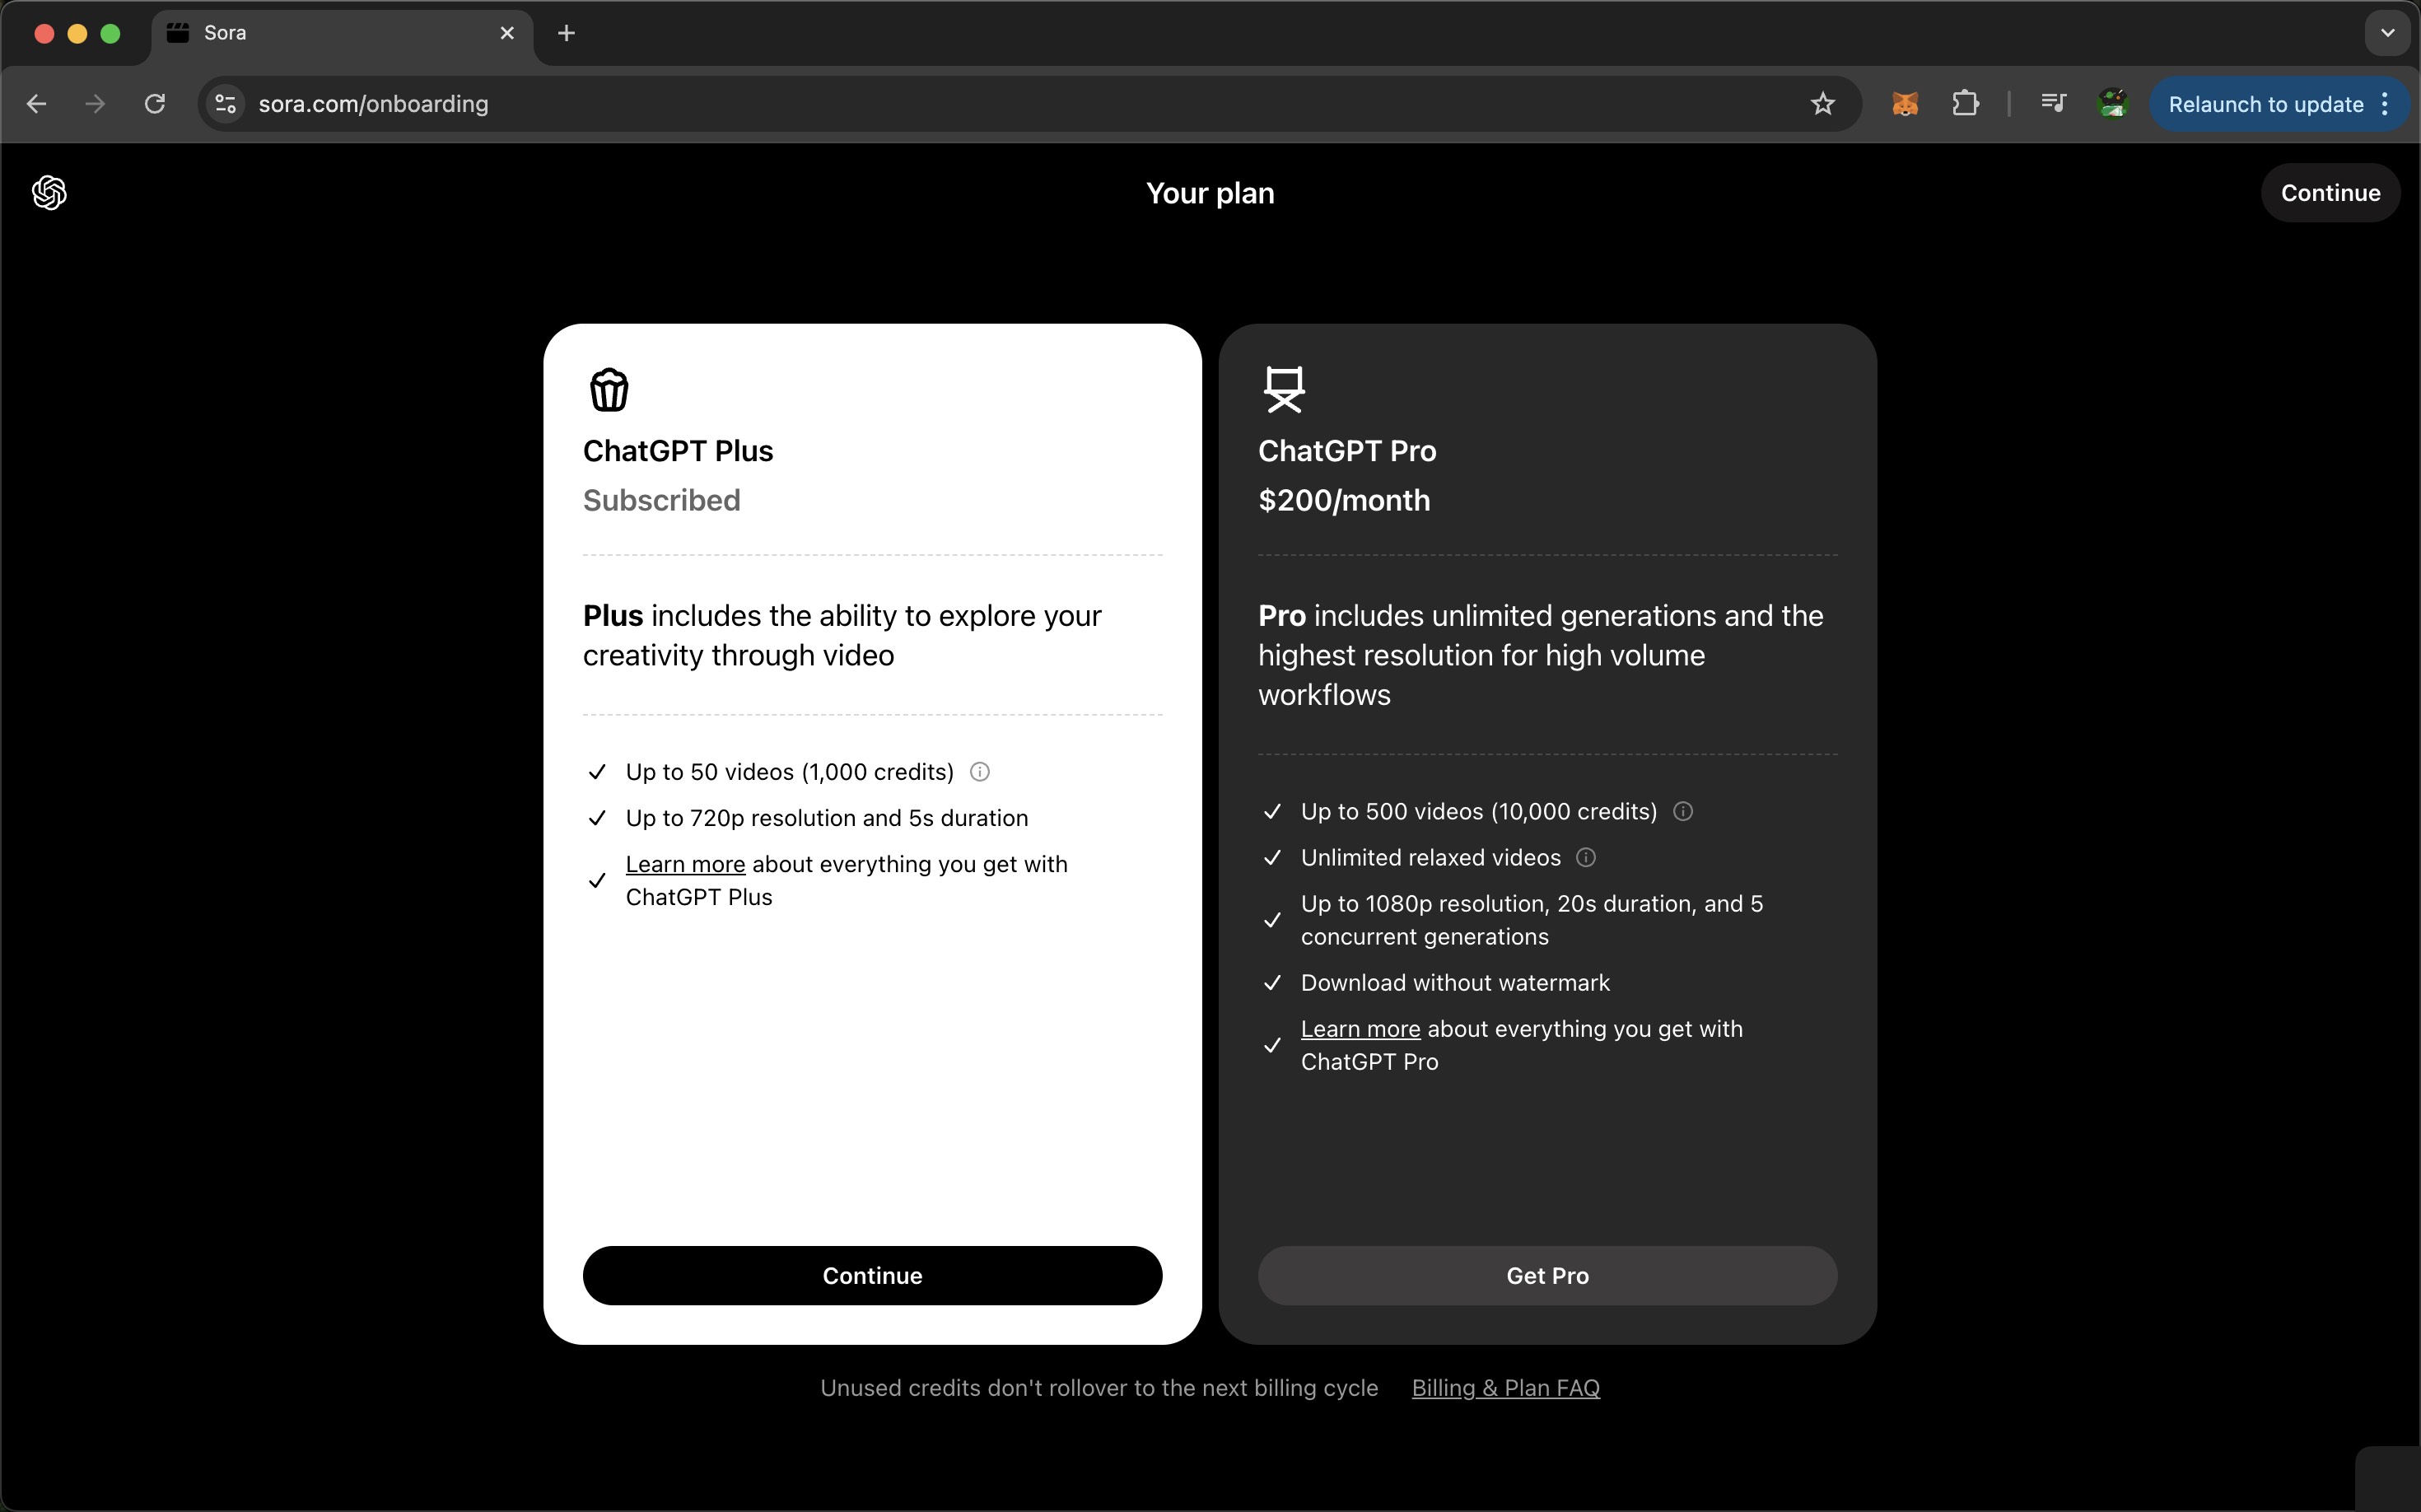Select the Sora browser tab
Screen dimensions: 2421x1512
343,33
